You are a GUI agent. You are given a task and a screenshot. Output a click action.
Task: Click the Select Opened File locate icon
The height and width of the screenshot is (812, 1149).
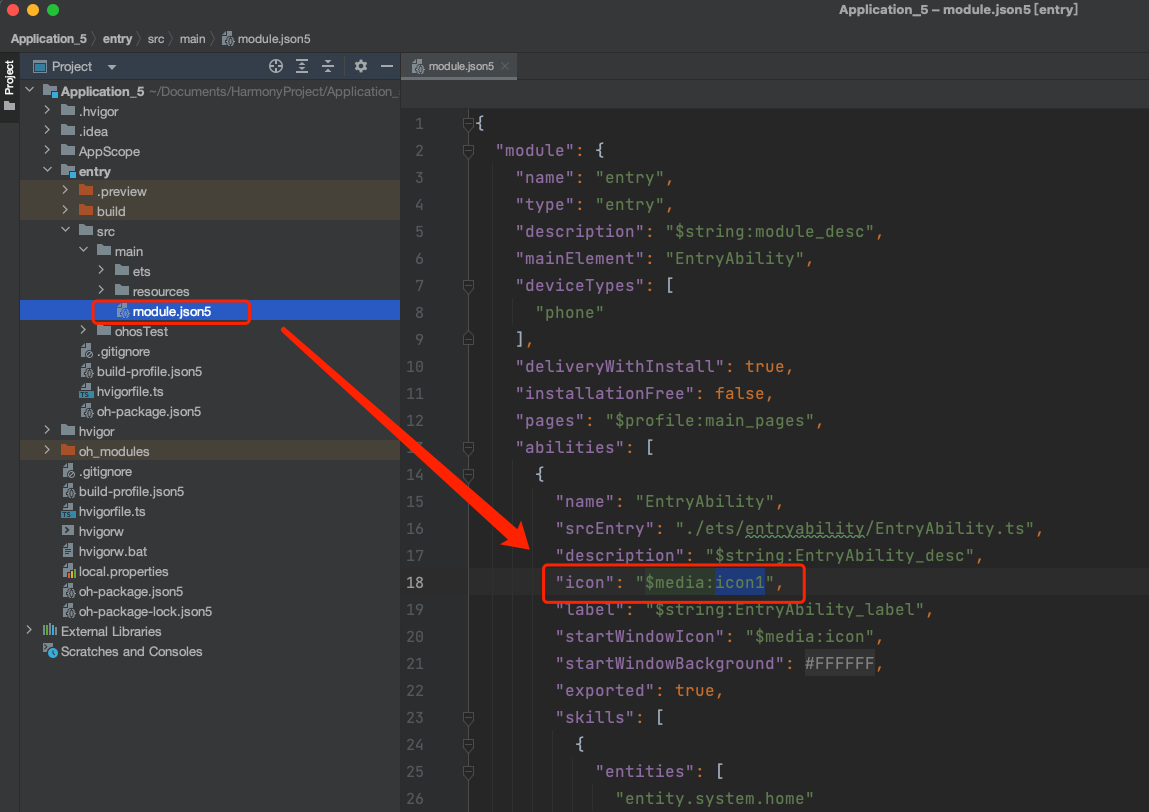coord(276,66)
